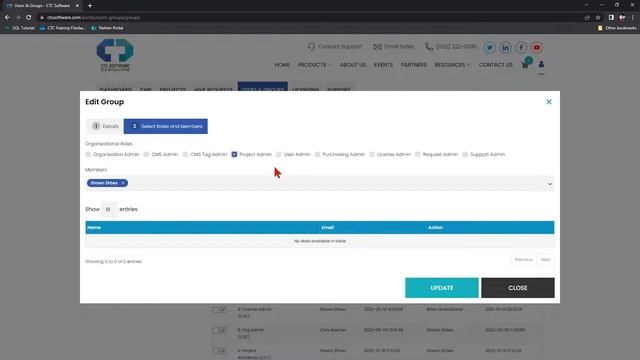This screenshot has height=360, width=640.
Task: Click the Email Sales link
Action: pos(398,47)
